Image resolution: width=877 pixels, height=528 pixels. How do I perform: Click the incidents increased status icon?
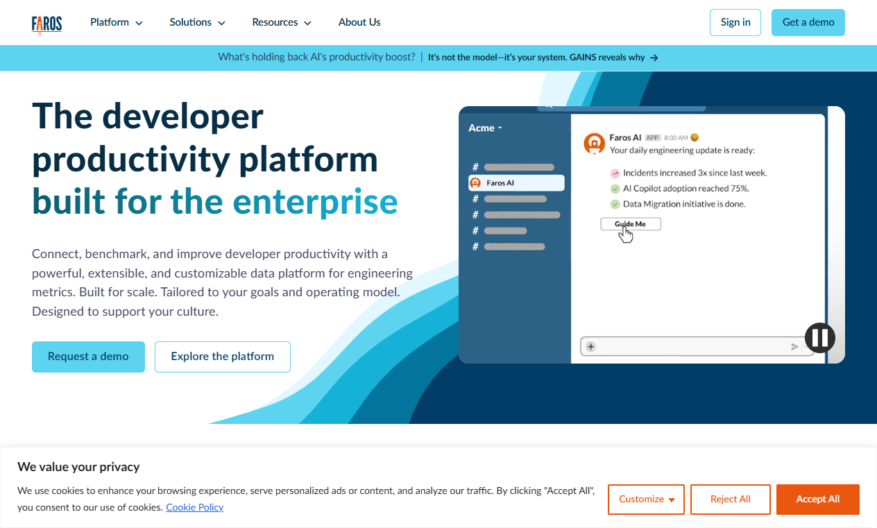(615, 173)
